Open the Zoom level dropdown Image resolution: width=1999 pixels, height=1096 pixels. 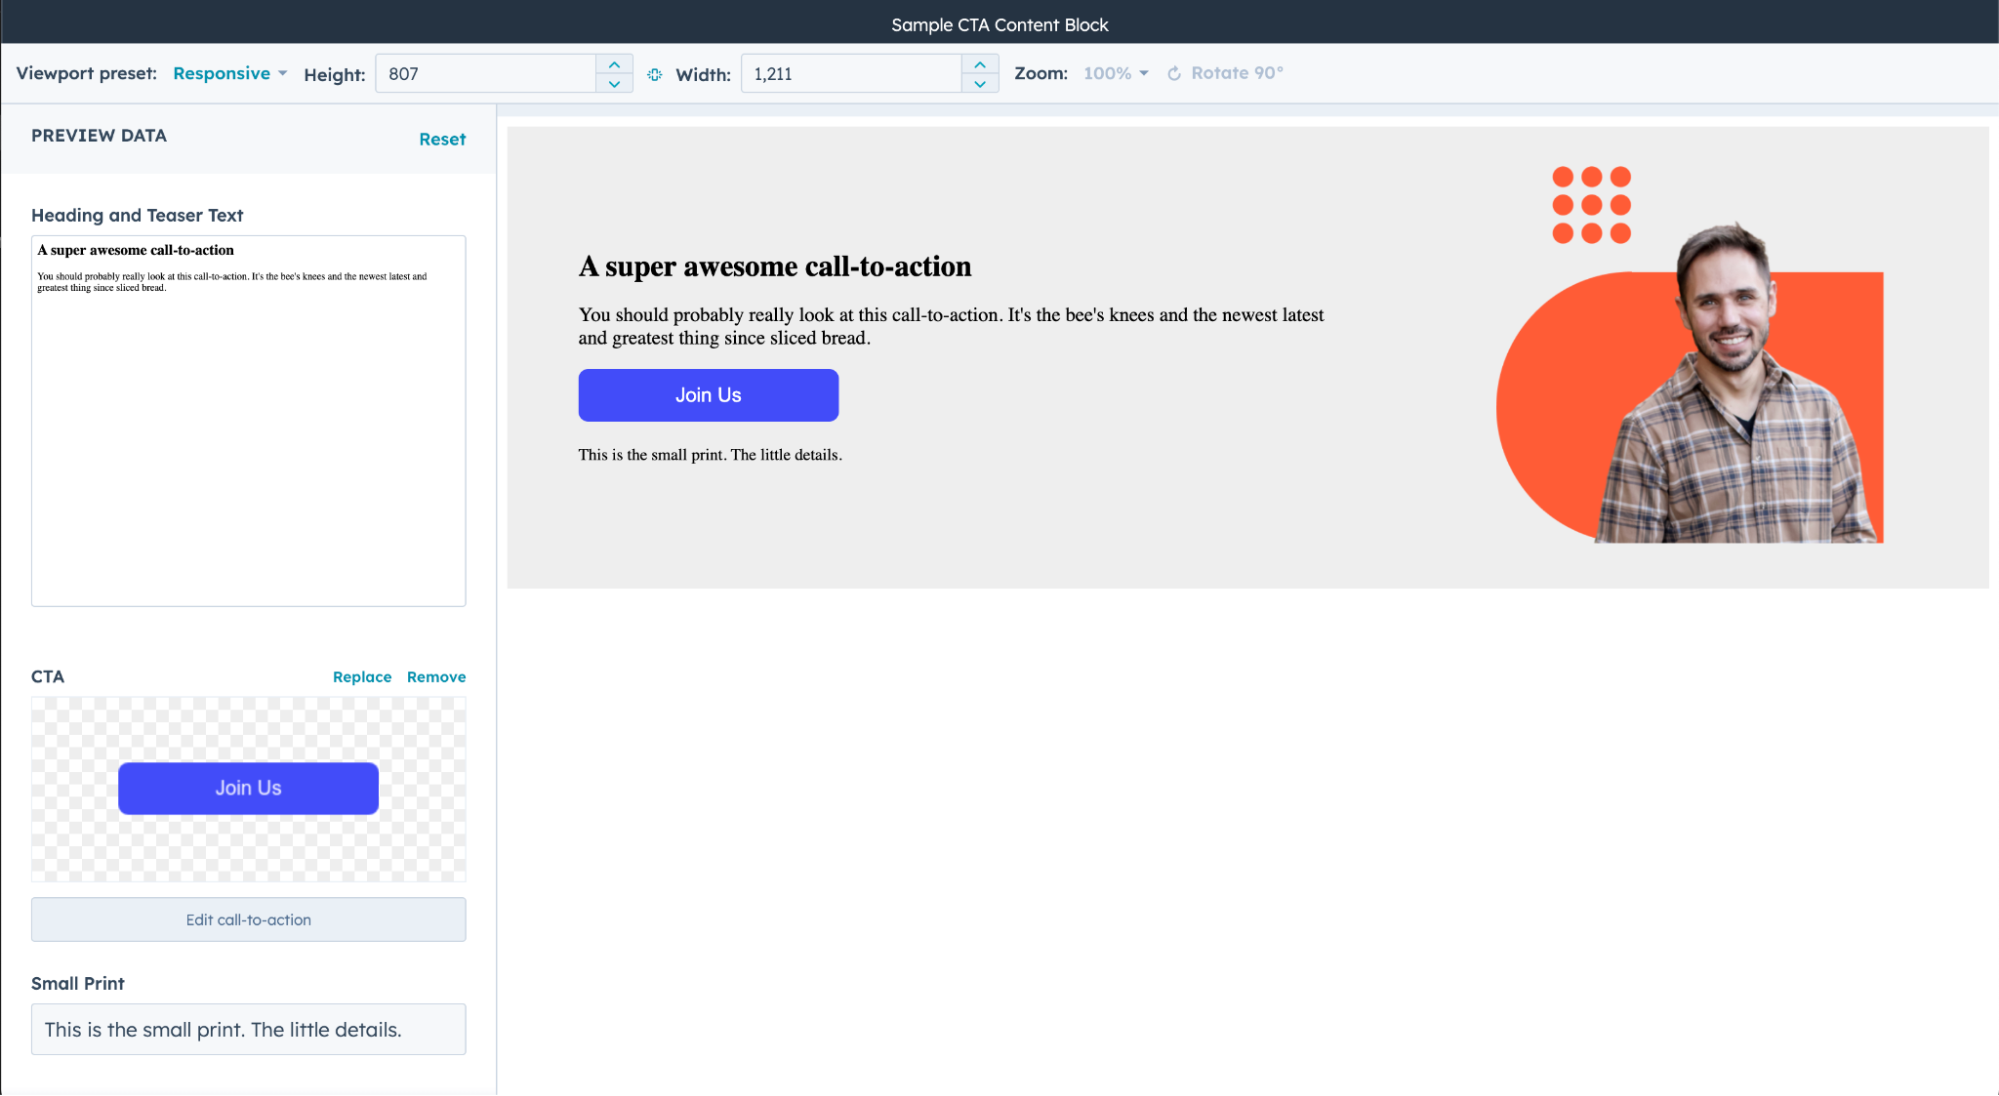(1113, 73)
